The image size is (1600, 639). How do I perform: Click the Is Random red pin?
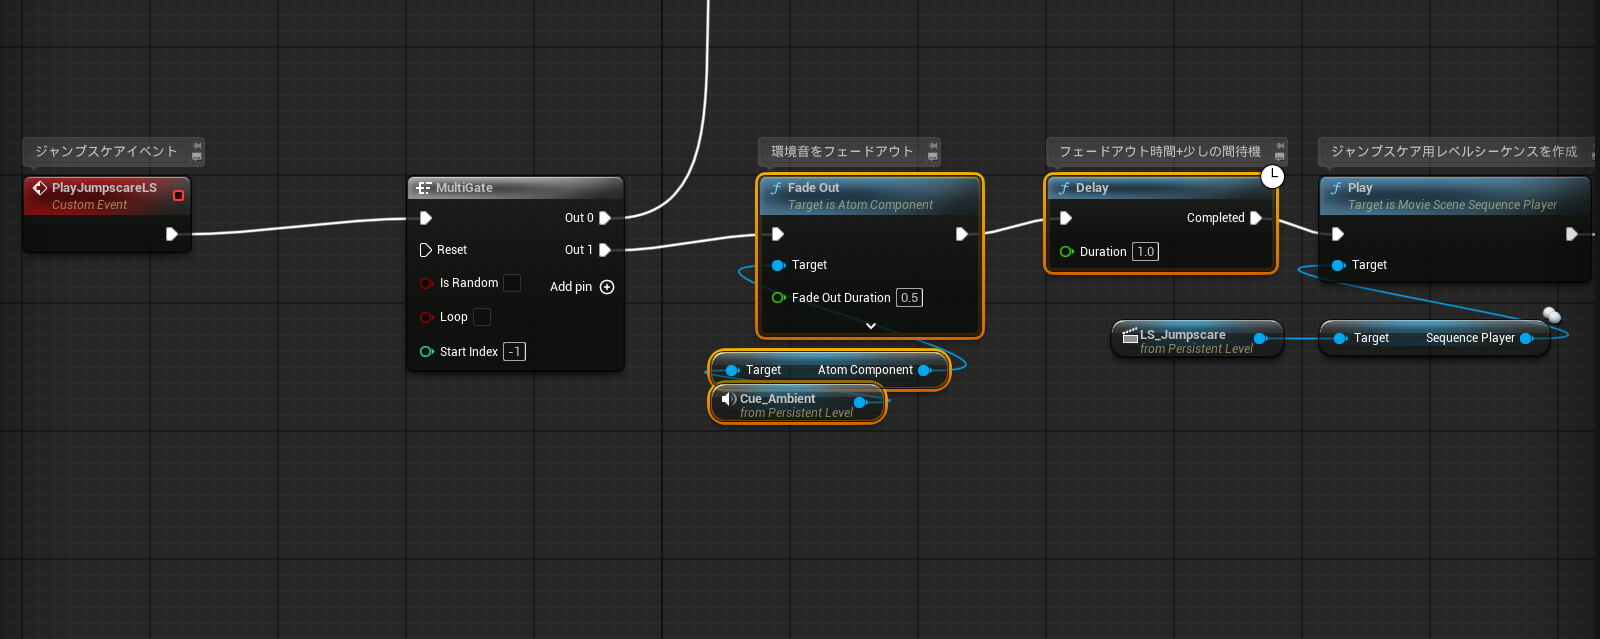click(x=426, y=283)
